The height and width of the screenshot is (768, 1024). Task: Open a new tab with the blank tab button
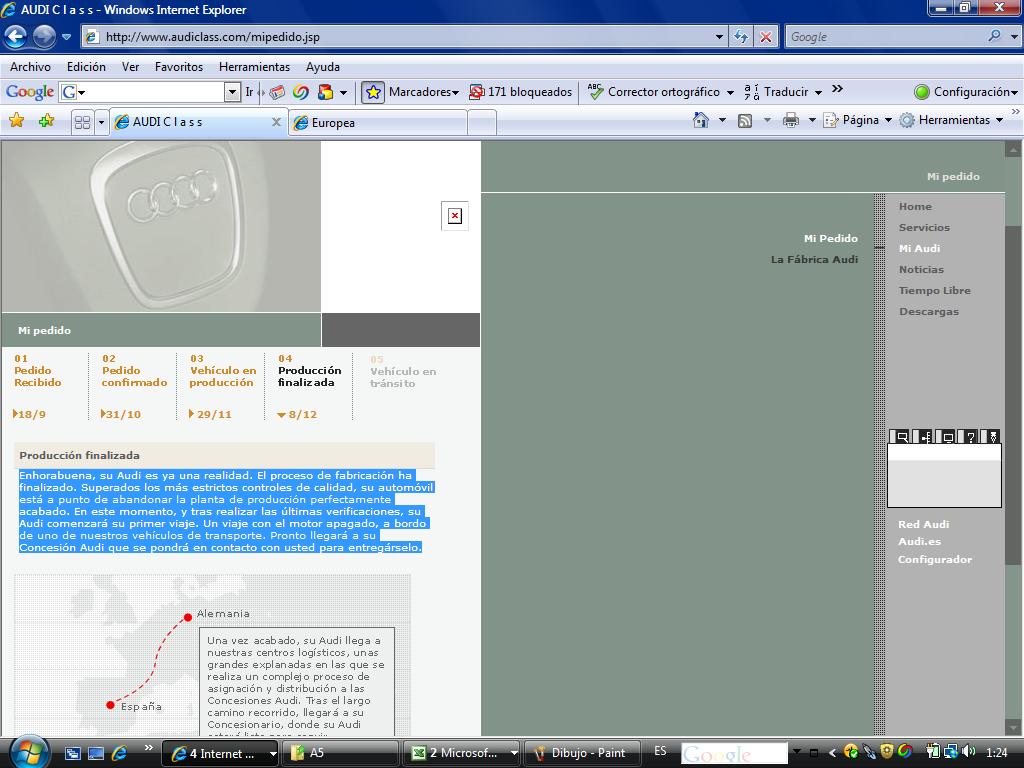(x=482, y=123)
